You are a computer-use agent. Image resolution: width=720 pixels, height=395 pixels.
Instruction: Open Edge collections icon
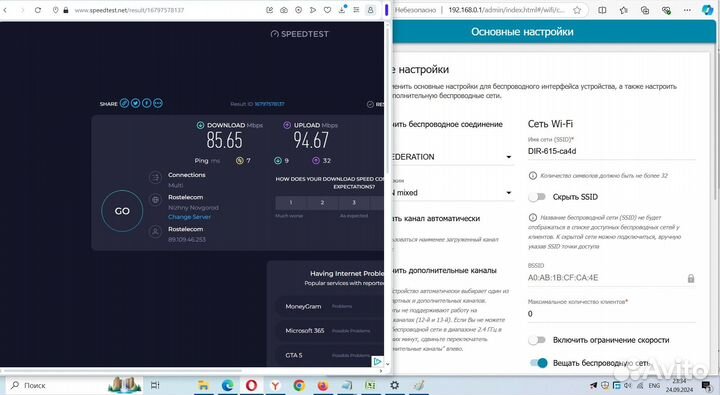[645, 10]
